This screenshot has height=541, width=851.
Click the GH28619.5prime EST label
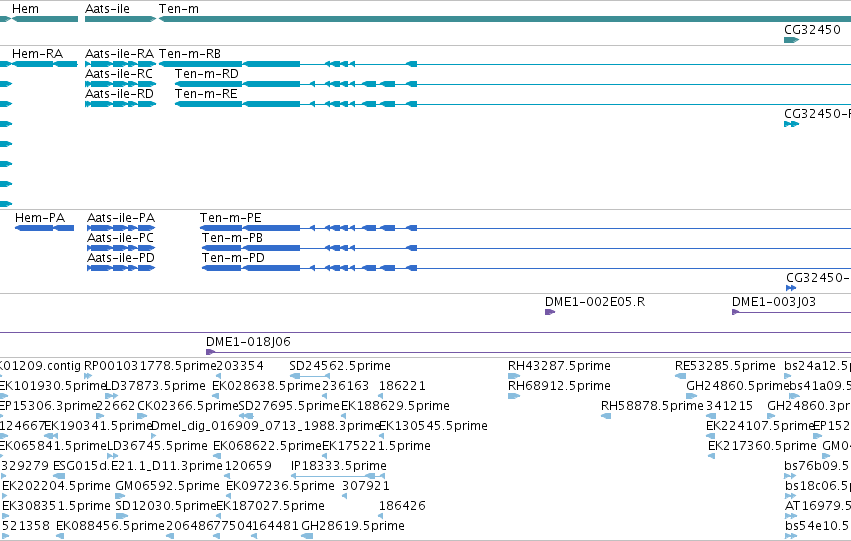(353, 526)
